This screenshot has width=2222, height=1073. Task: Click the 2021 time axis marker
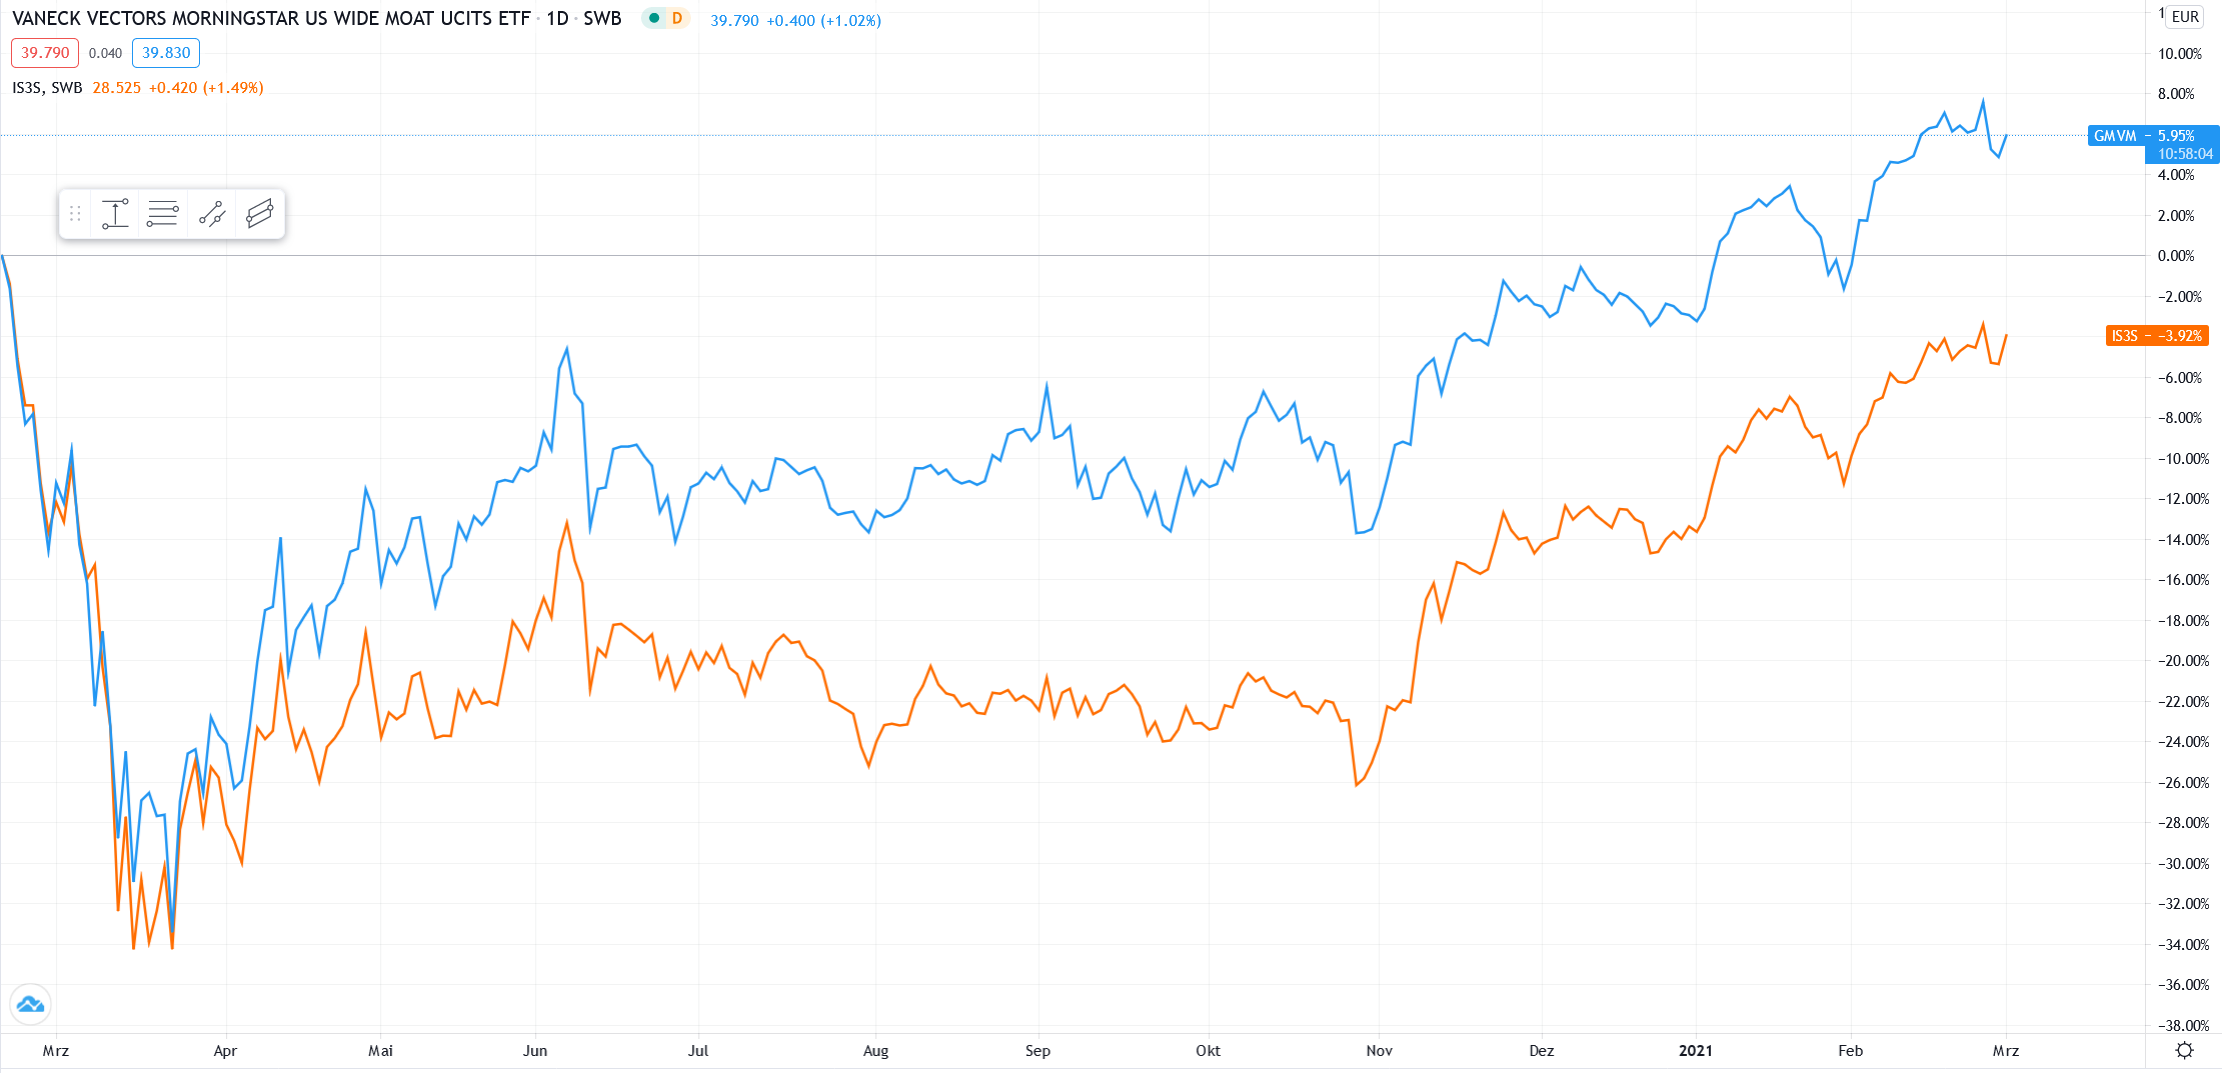(x=1695, y=1051)
